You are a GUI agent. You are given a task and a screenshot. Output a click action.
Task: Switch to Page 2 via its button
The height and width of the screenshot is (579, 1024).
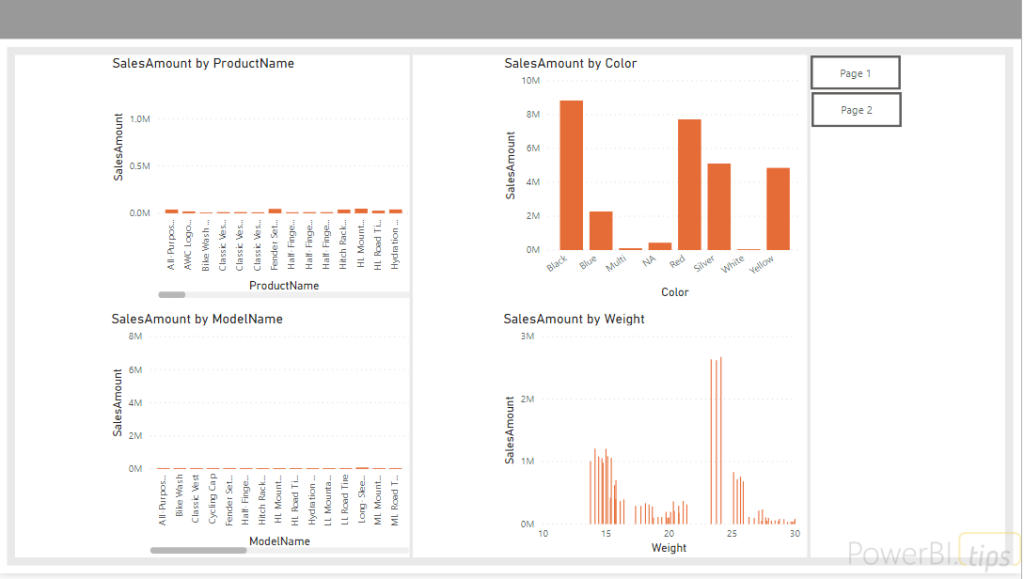[x=855, y=110]
